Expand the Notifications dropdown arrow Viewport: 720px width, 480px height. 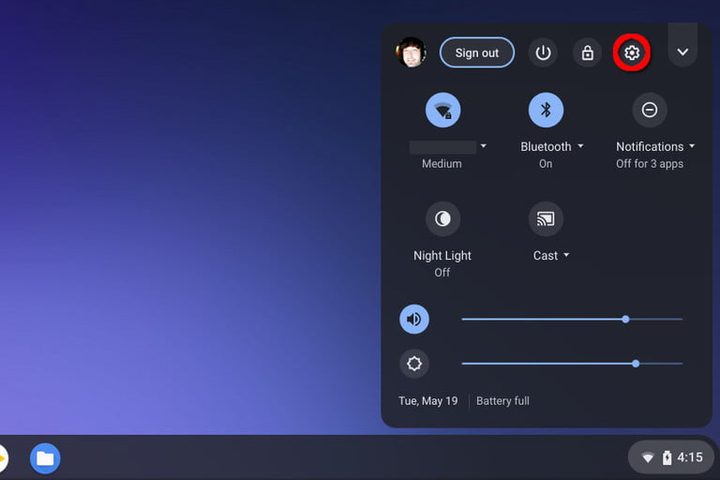coord(692,146)
